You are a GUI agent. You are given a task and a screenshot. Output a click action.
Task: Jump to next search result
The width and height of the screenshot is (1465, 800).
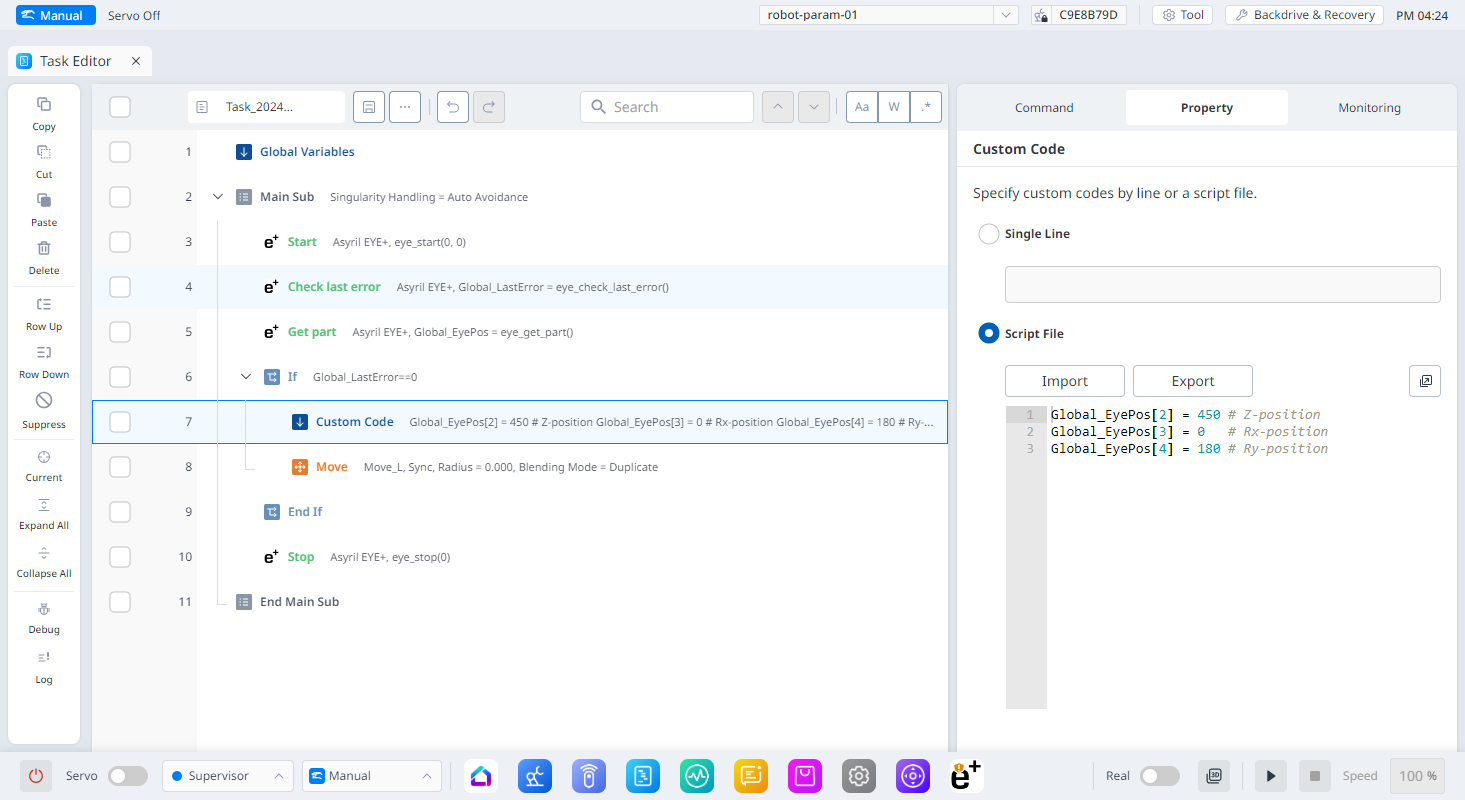814,107
